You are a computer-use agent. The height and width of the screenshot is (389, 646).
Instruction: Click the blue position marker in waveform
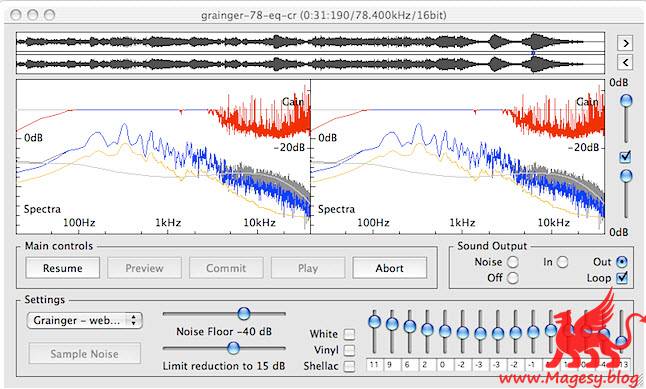[533, 53]
